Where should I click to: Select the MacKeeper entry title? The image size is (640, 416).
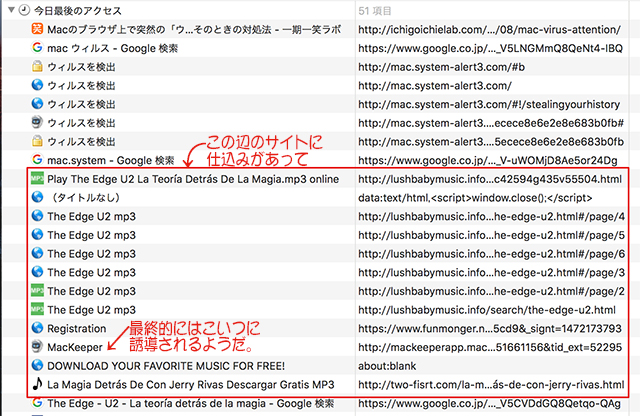point(75,347)
